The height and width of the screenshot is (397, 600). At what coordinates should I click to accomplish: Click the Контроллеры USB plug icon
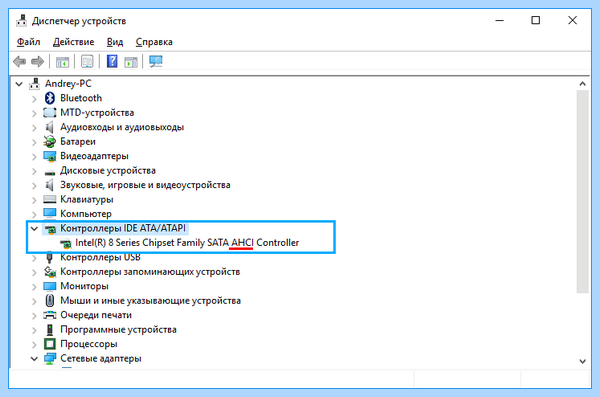49,257
